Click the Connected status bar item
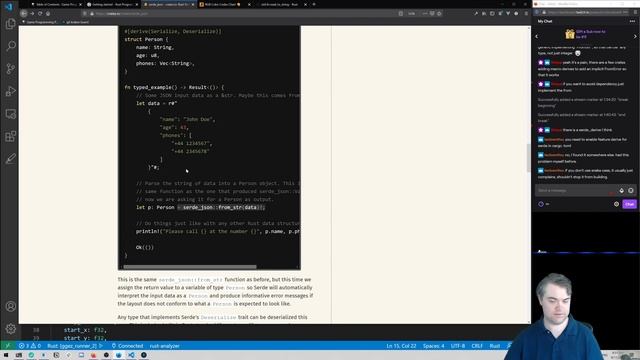 click(127, 346)
